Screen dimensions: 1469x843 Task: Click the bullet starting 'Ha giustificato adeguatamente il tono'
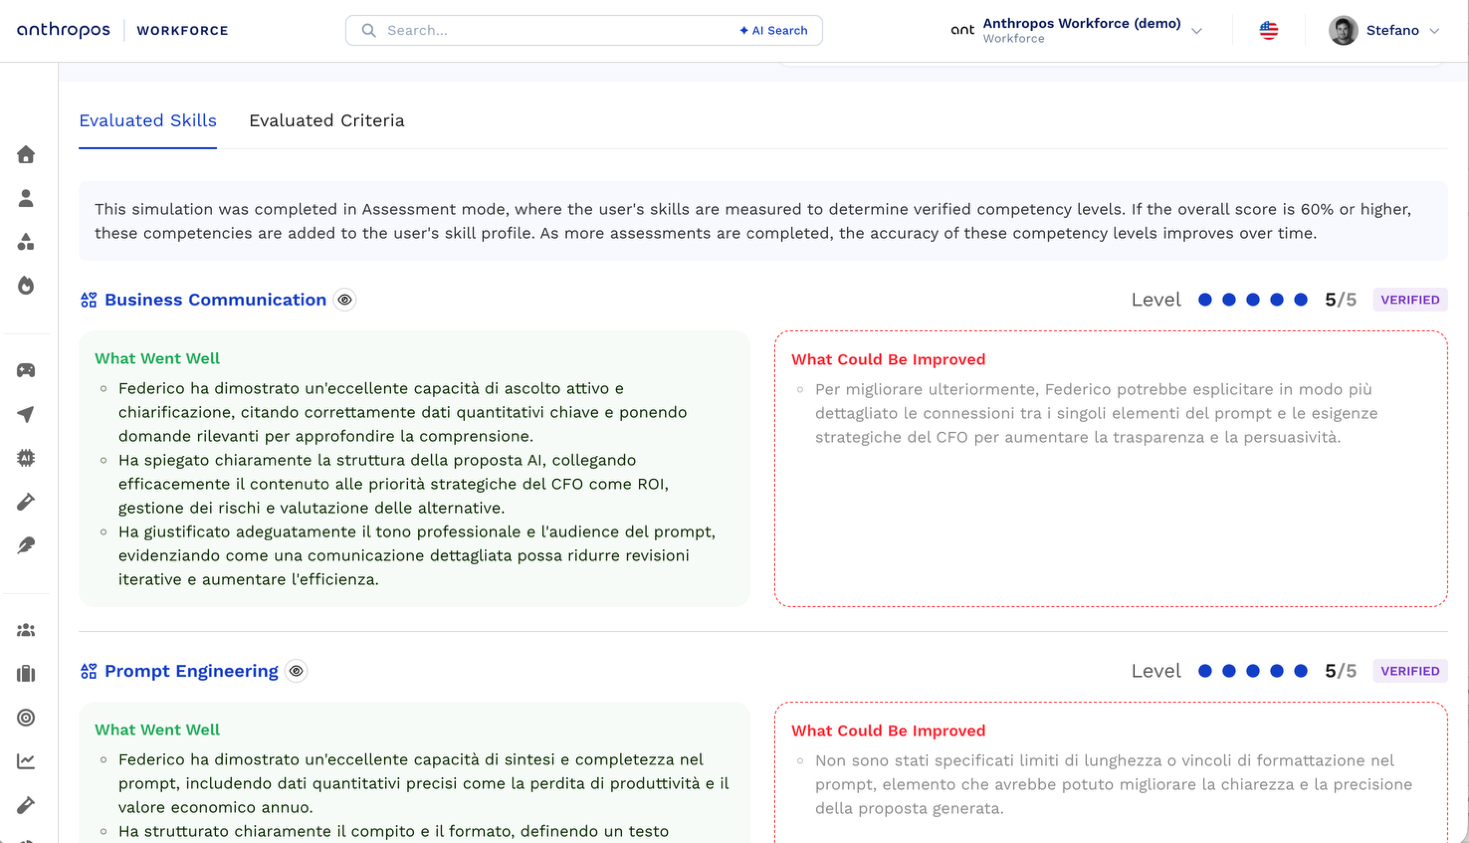coord(416,556)
